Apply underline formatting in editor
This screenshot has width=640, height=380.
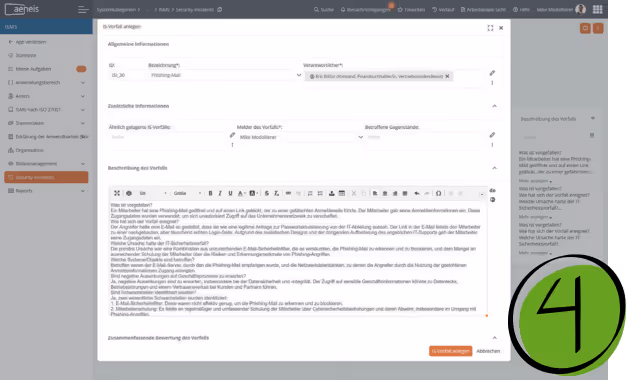[230, 193]
